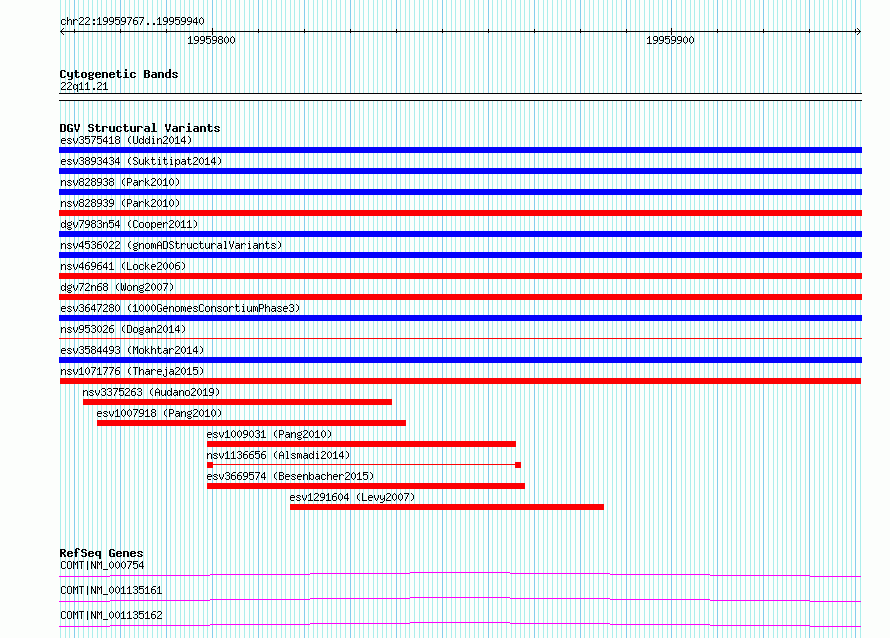The width and height of the screenshot is (890, 638).
Task: Click the thin nsv953026 (Dogan2014) line
Action: pyautogui.click(x=460, y=338)
